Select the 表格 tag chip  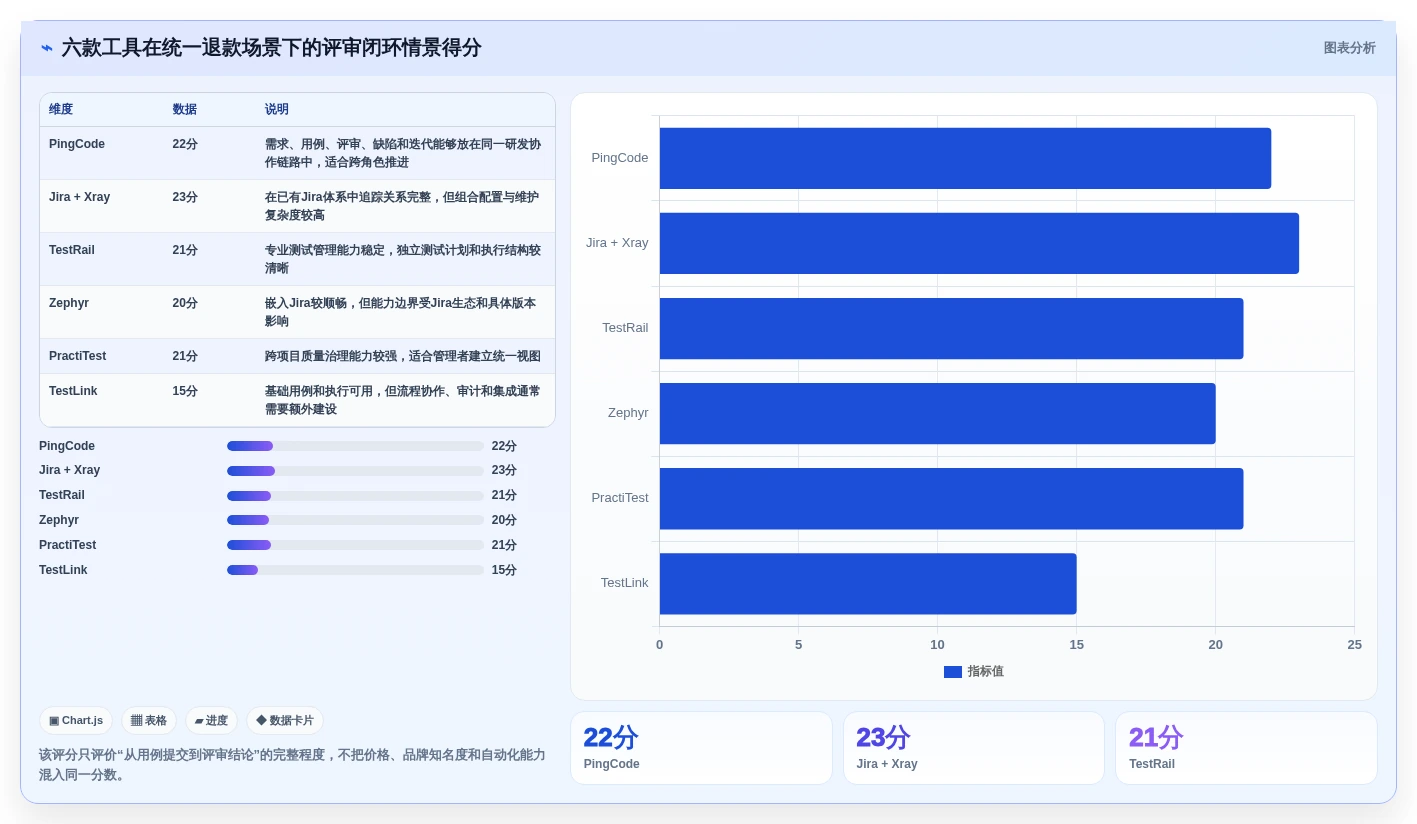coord(149,720)
